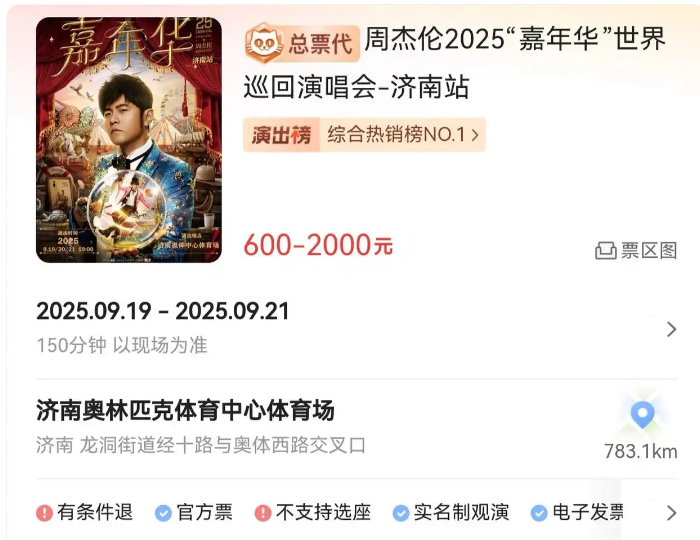This screenshot has height=540, width=700.
Task: Expand the service tags row chevron
Action: click(x=671, y=513)
